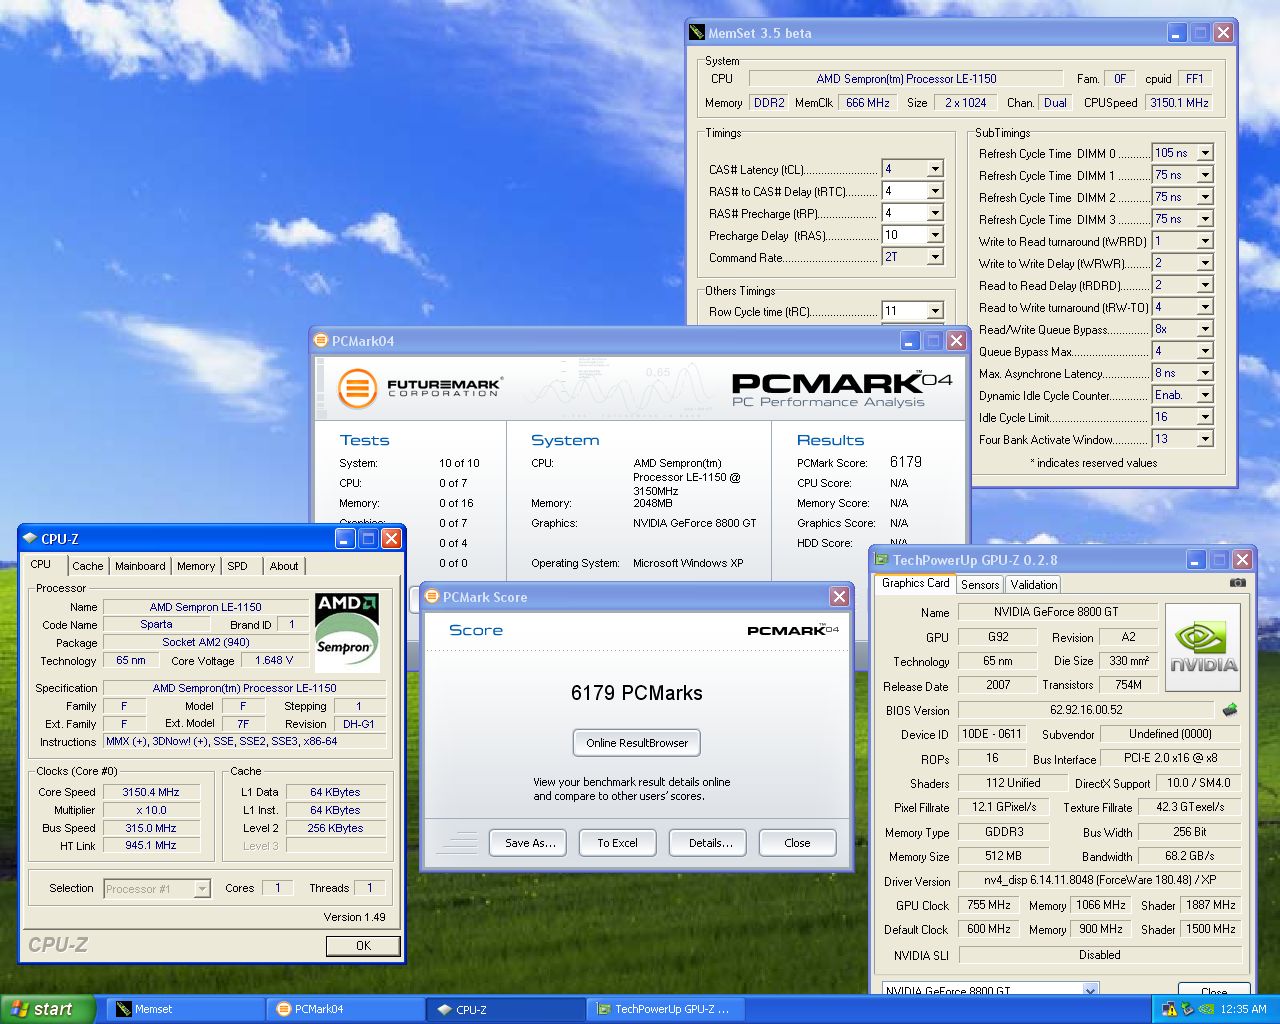Viewport: 1280px width, 1024px height.
Task: Open Four Bank Activate Window dropdown
Action: coord(1205,439)
